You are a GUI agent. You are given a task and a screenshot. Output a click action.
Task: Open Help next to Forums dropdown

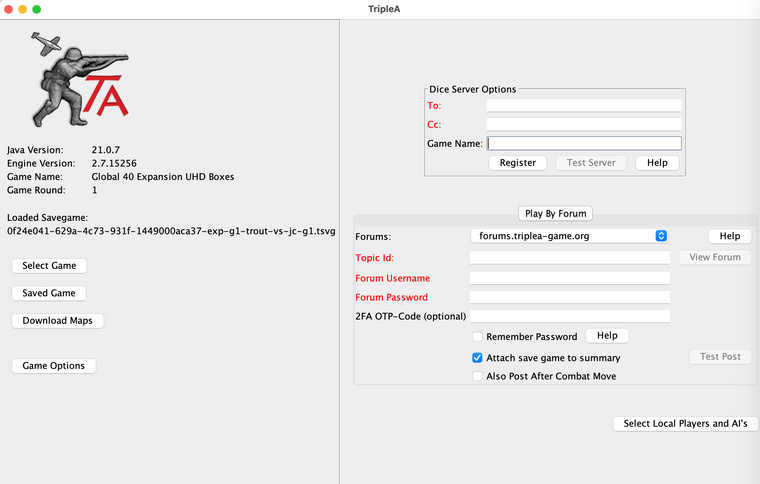click(x=729, y=236)
